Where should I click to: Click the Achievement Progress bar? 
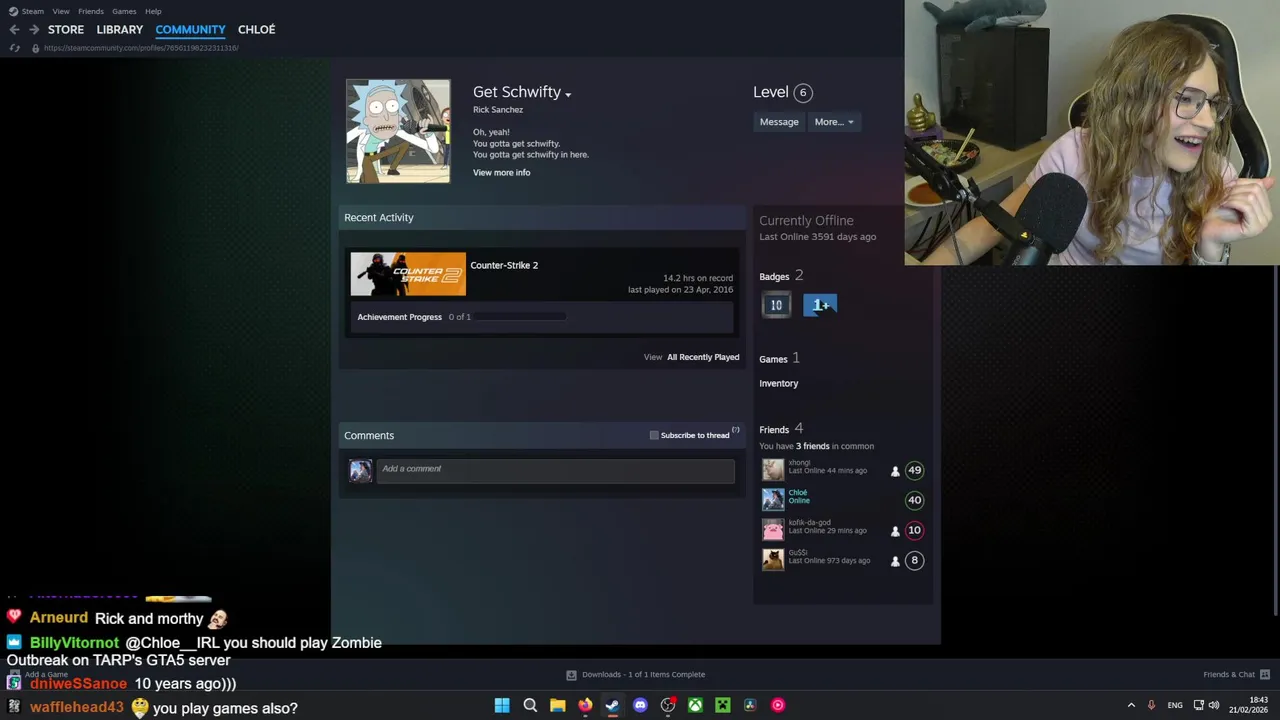[x=520, y=317]
